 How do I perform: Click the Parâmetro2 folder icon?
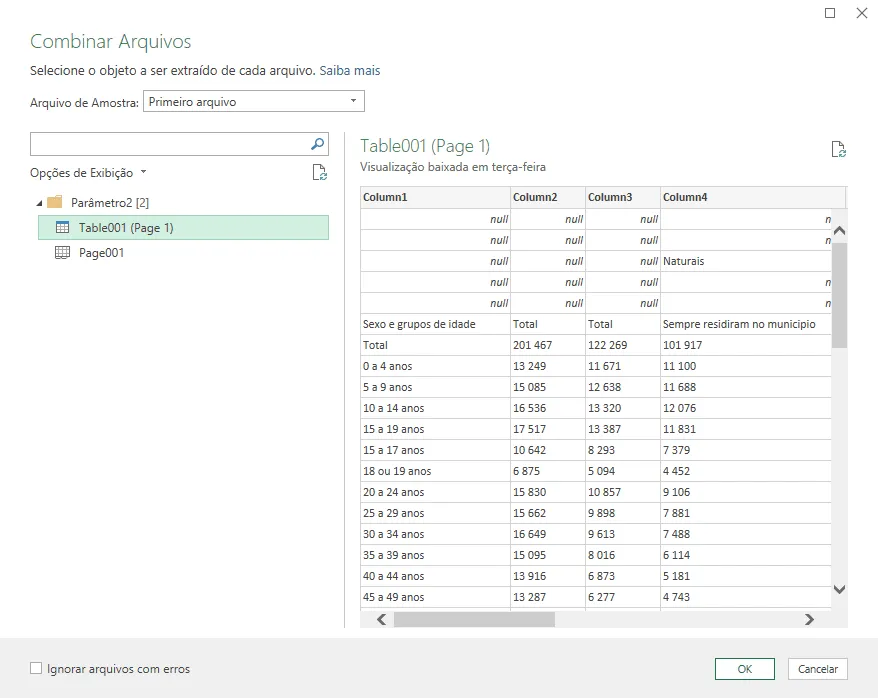[54, 202]
